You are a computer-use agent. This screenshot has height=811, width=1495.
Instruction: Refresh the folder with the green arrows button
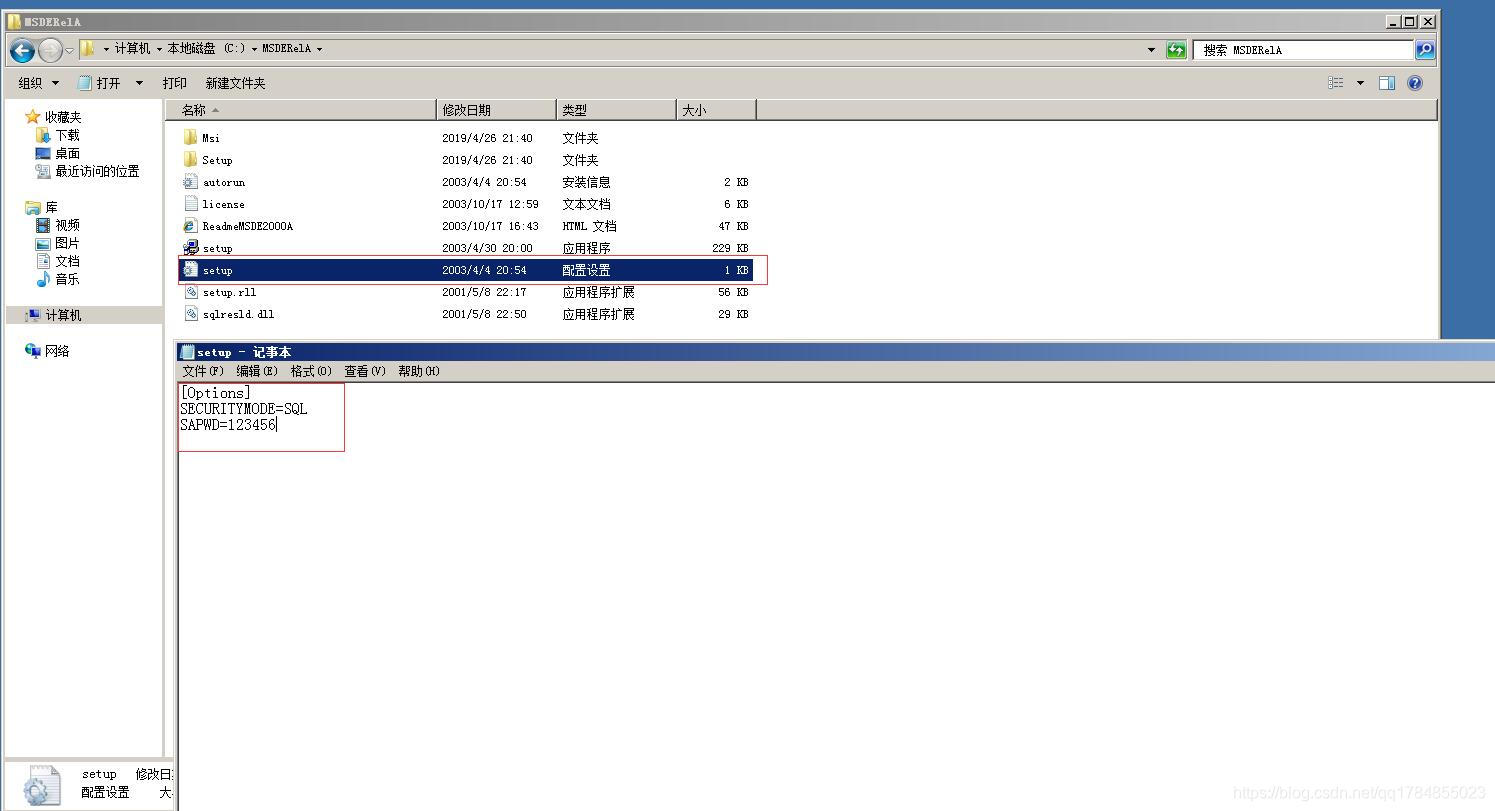point(1176,50)
